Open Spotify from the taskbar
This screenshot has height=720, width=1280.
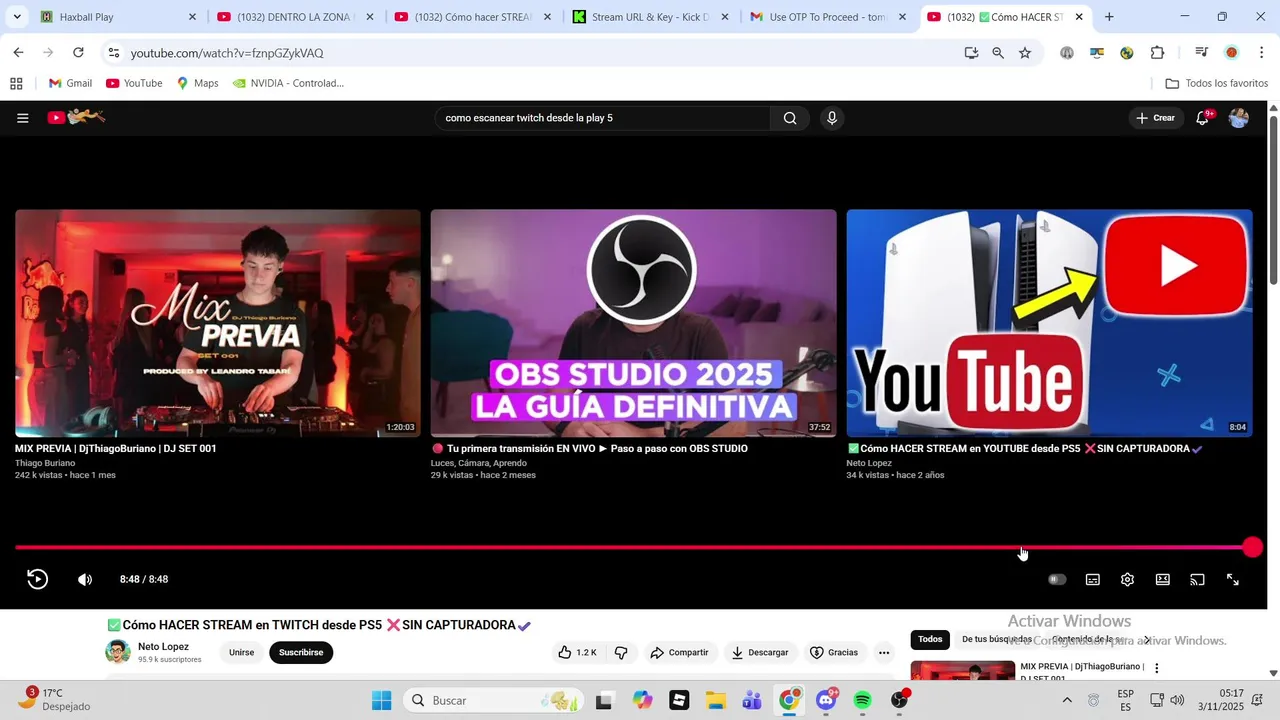(x=863, y=700)
